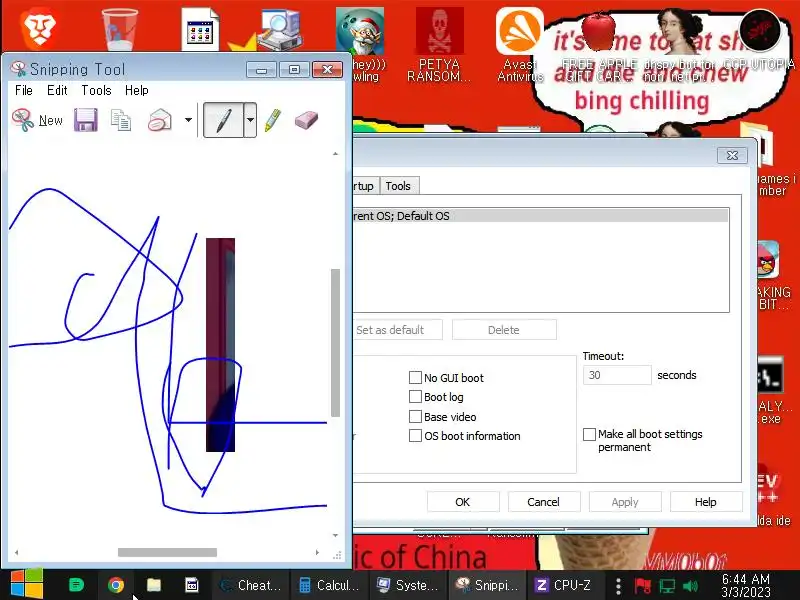
Task: Click the red flag tray icon
Action: [x=642, y=586]
